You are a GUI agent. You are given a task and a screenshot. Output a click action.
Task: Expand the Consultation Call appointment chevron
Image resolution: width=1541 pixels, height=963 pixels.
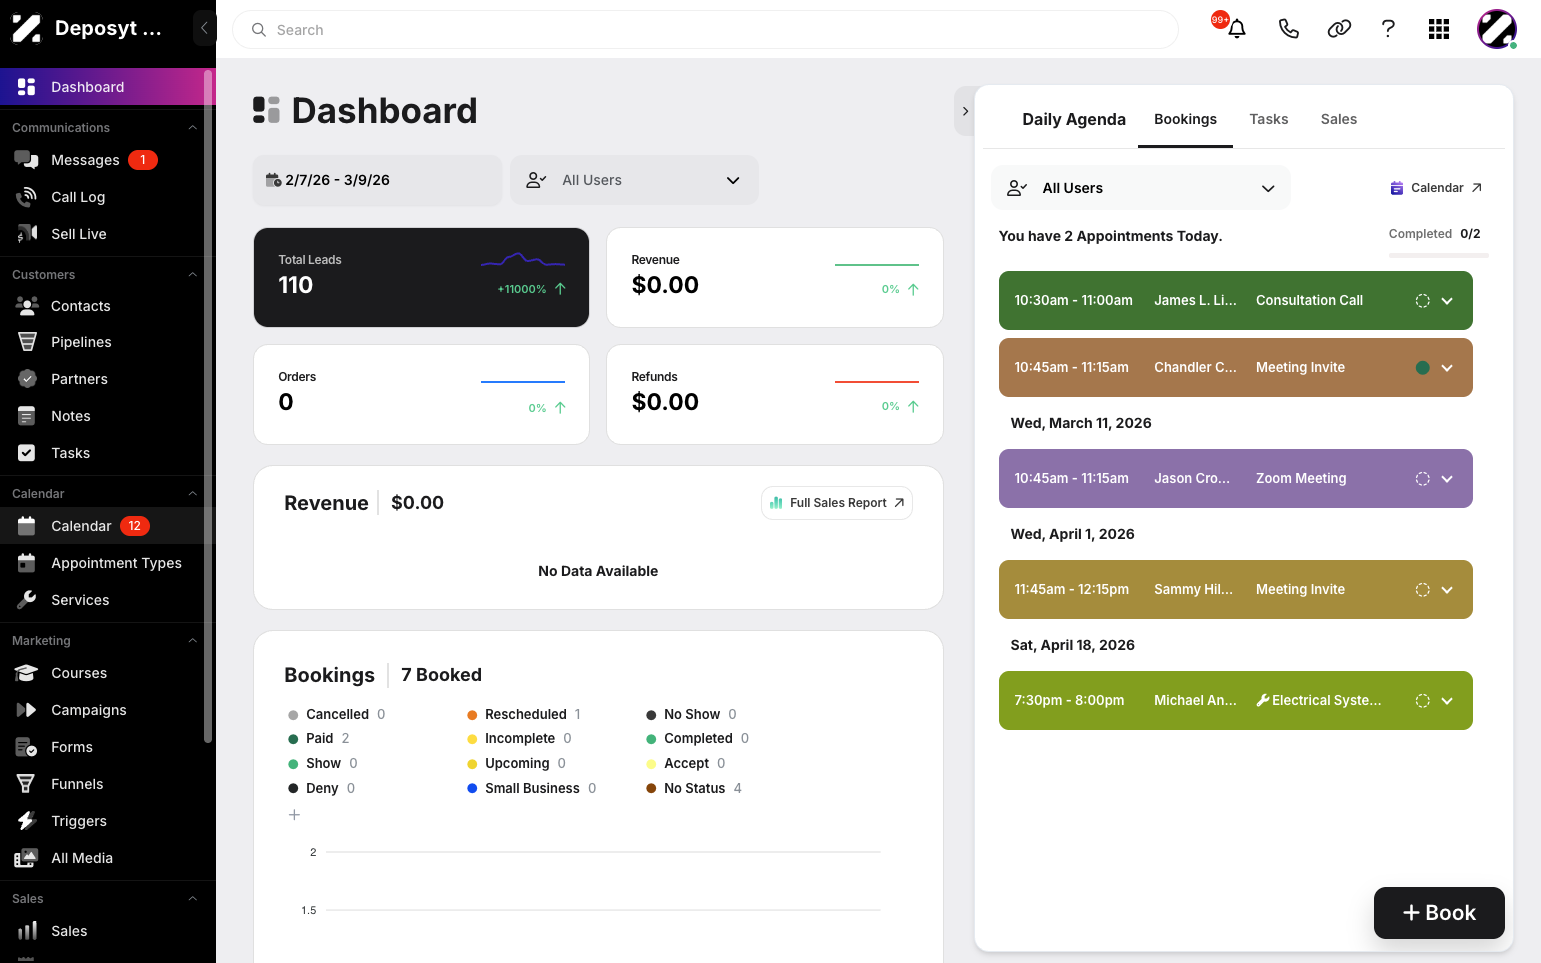pyautogui.click(x=1447, y=301)
